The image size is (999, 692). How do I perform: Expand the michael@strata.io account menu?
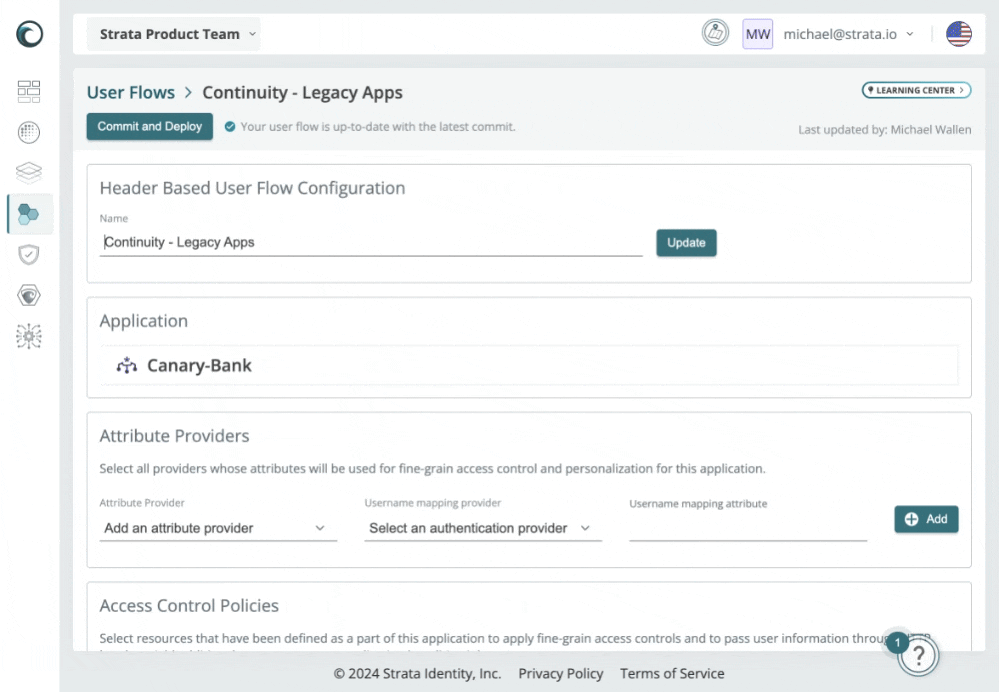click(x=848, y=34)
